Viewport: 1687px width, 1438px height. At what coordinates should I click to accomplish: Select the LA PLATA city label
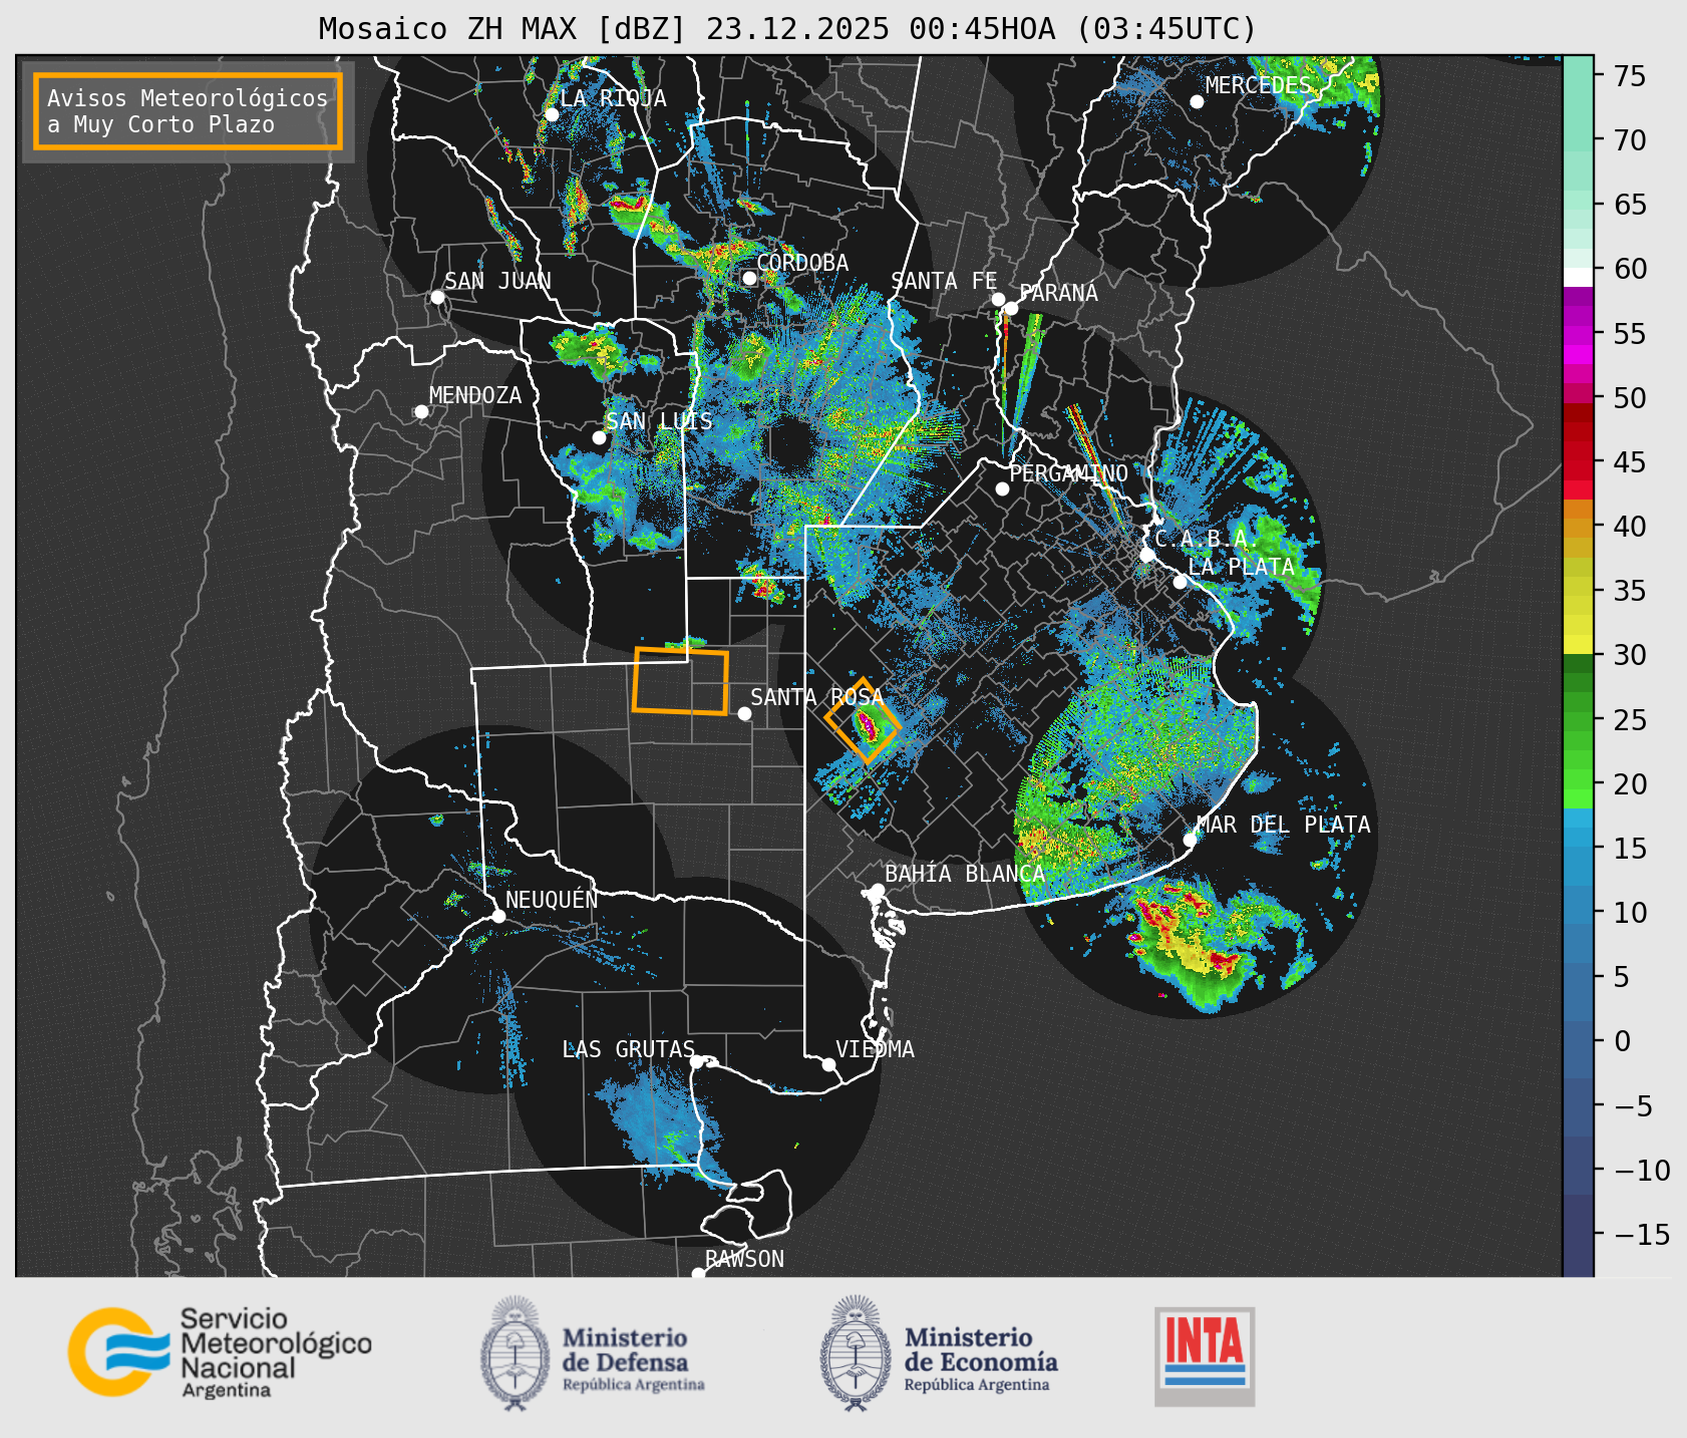pos(1241,566)
